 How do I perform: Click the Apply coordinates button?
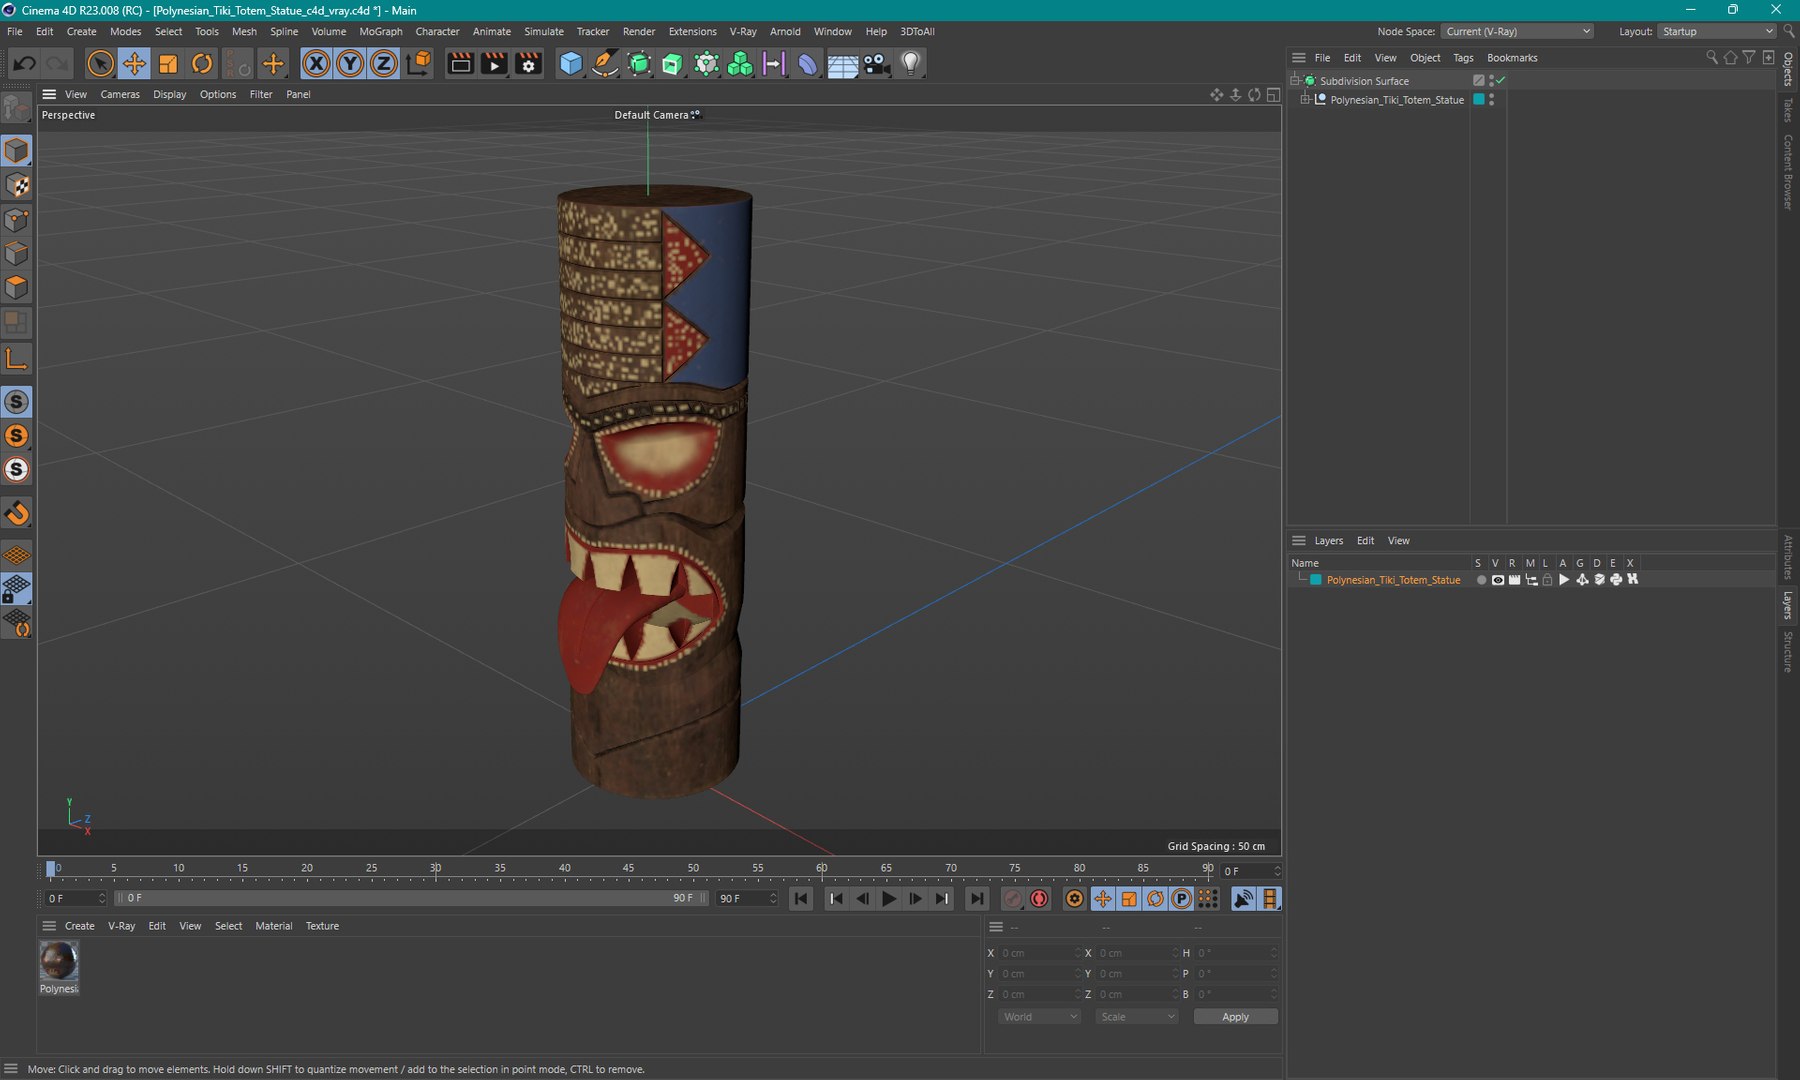coord(1235,1017)
